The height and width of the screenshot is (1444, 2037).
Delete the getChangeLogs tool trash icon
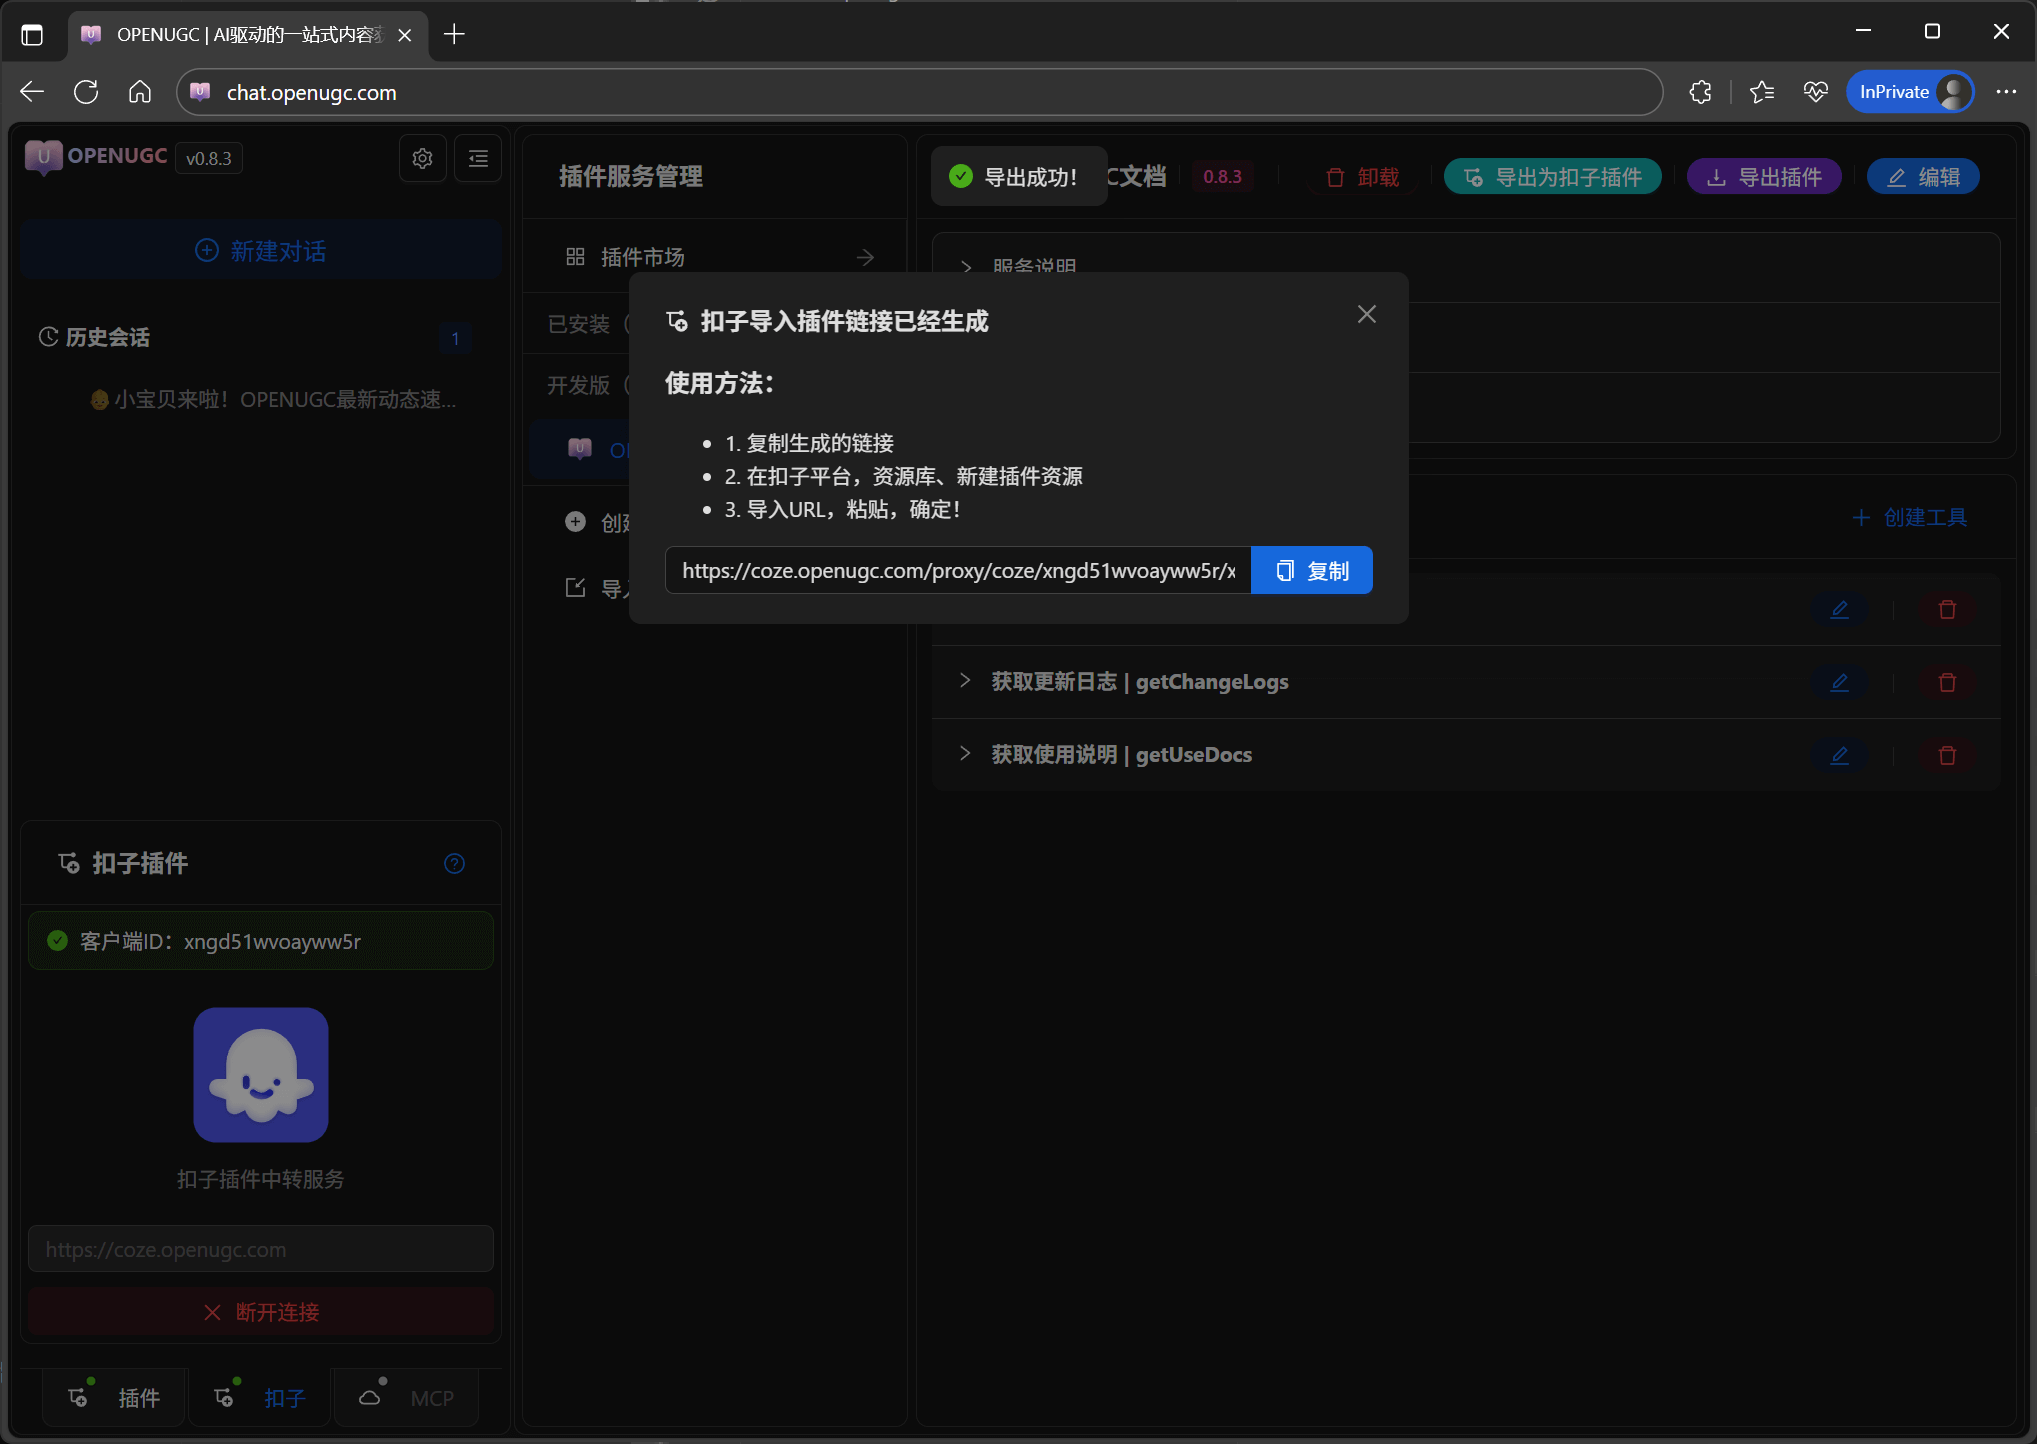click(1947, 682)
